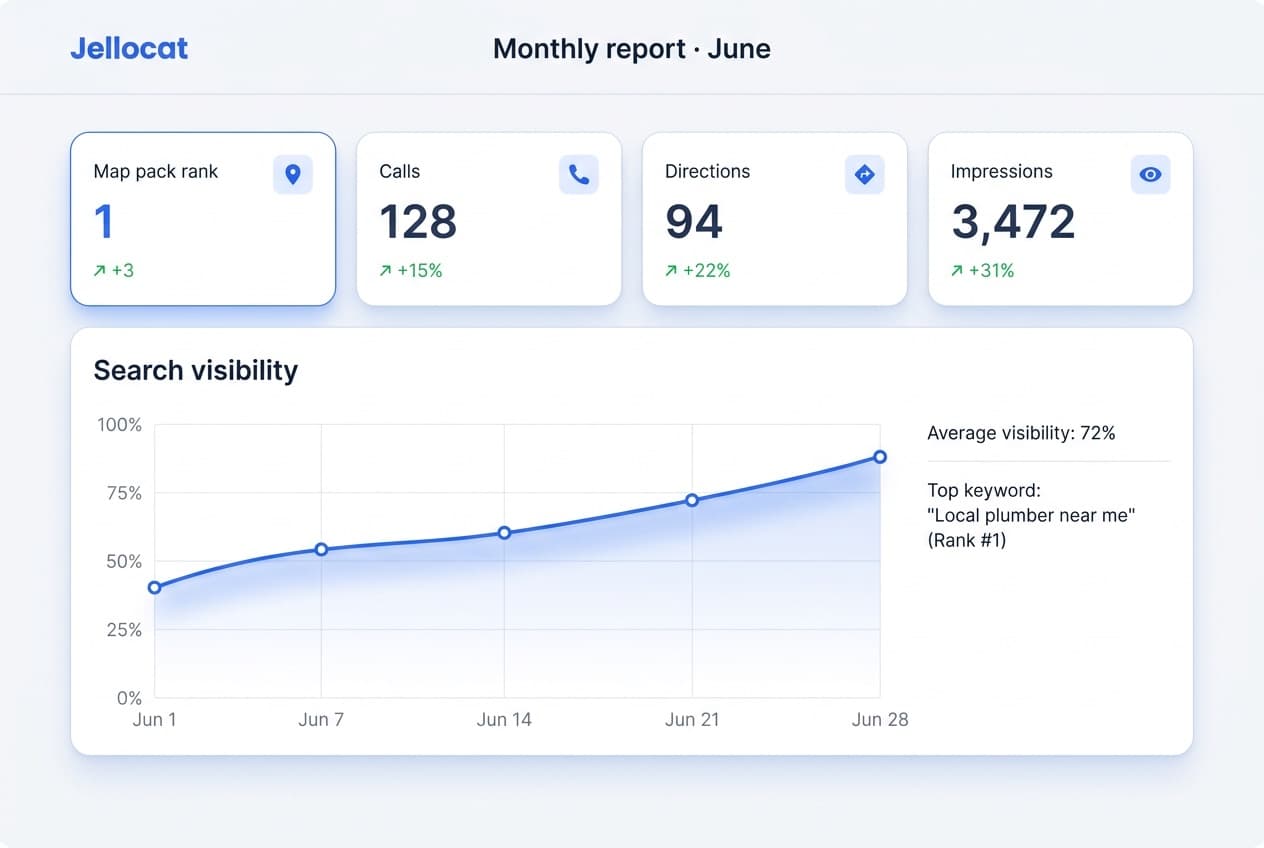Click the 'Jun 7' x-axis label
The image size is (1264, 848).
coord(321,719)
